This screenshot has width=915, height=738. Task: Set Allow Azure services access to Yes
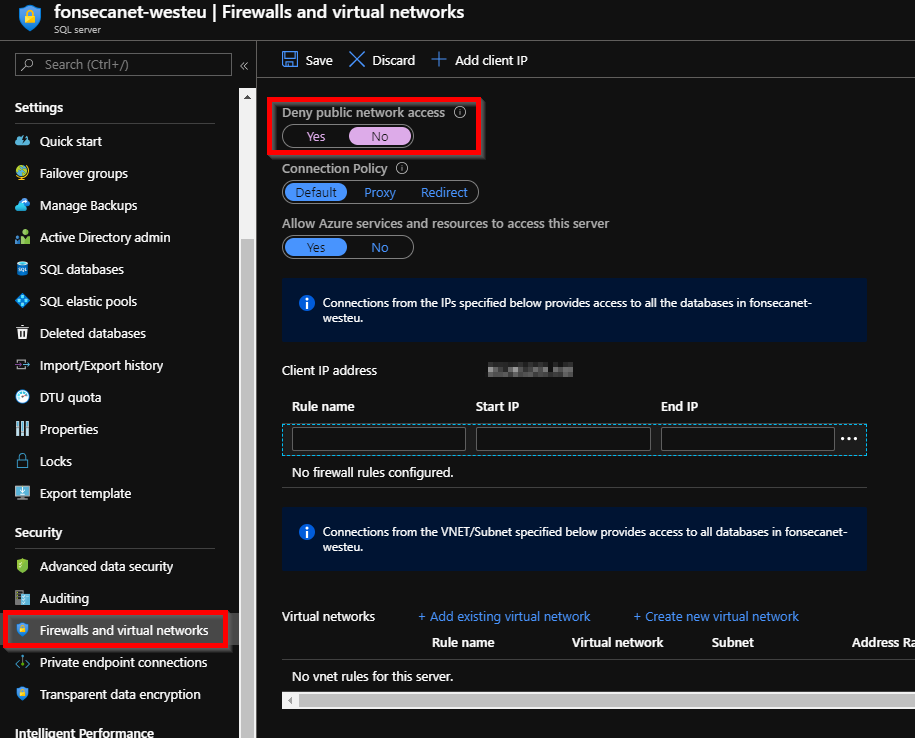tap(316, 247)
